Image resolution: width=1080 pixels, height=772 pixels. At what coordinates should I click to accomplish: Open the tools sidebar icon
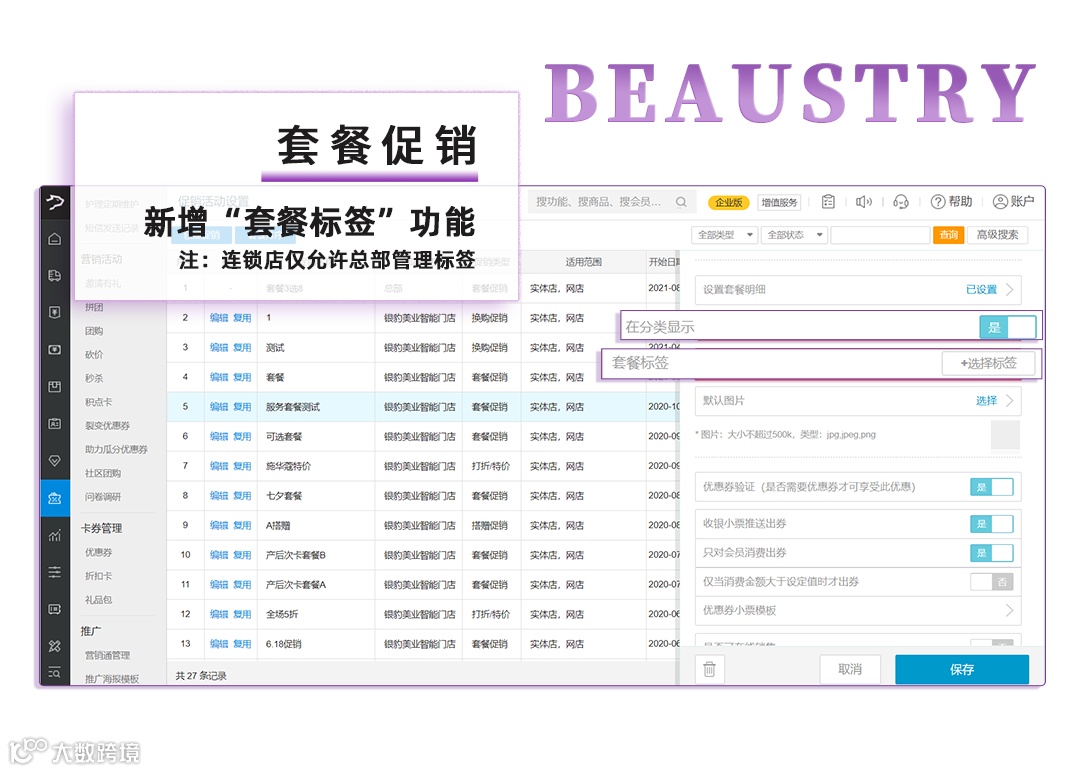tap(54, 646)
